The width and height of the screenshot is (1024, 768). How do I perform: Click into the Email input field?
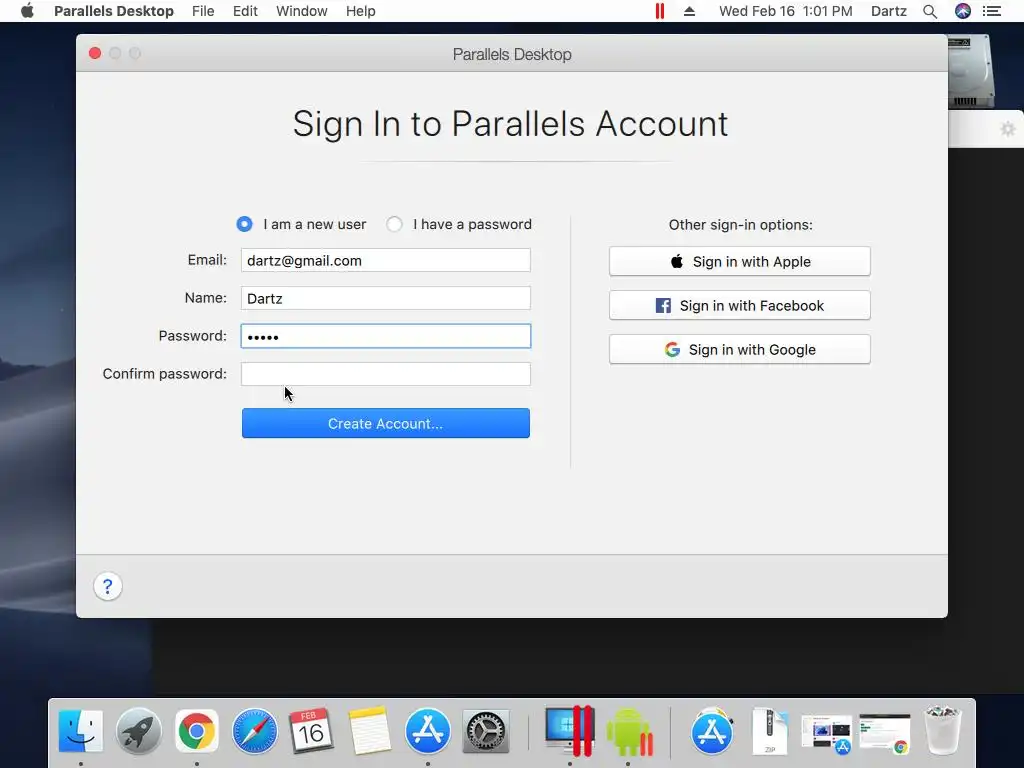[x=385, y=261]
